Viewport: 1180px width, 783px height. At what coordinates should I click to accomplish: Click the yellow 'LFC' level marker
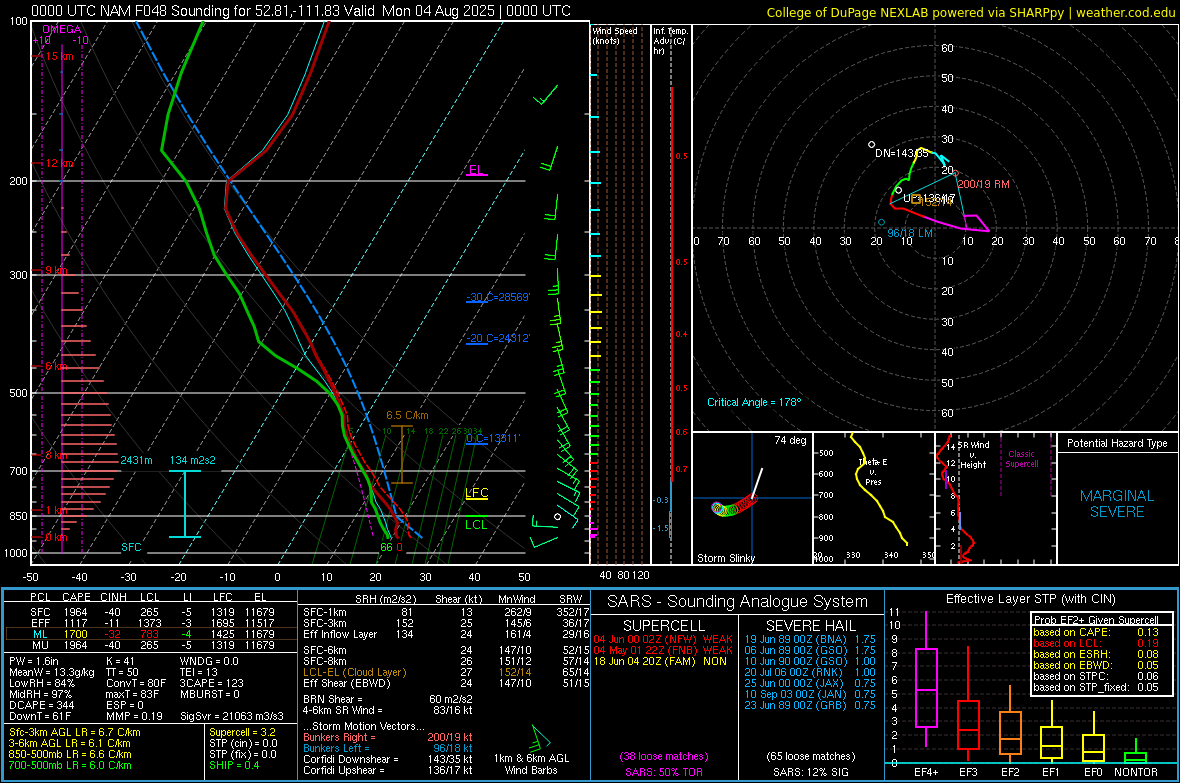coord(476,493)
